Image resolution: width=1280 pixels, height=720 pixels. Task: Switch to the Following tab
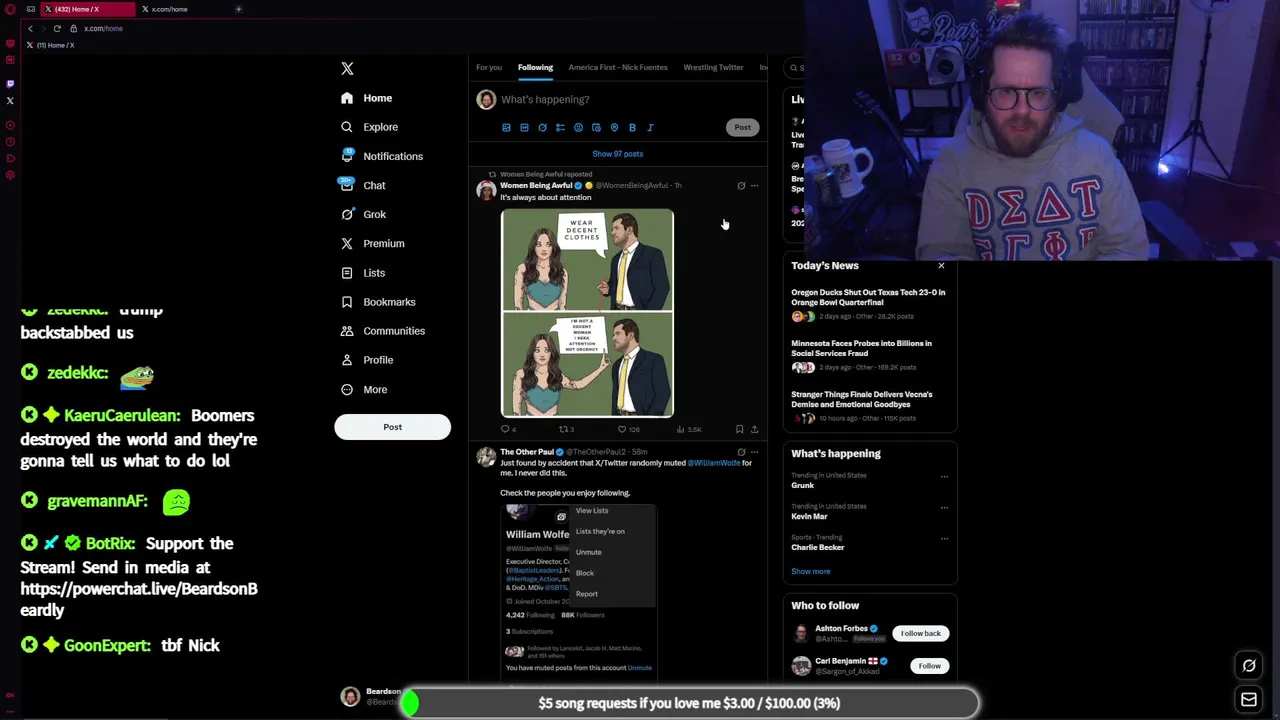[x=535, y=67]
